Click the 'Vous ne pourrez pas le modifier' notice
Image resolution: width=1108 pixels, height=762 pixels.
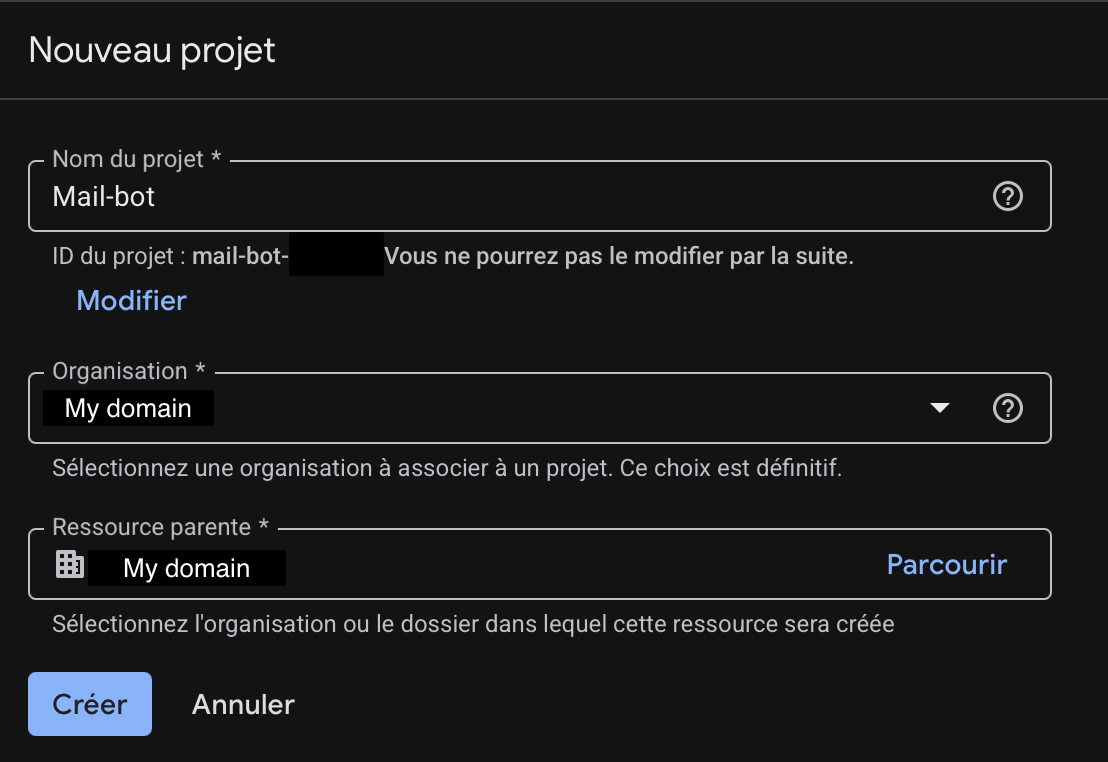[618, 256]
